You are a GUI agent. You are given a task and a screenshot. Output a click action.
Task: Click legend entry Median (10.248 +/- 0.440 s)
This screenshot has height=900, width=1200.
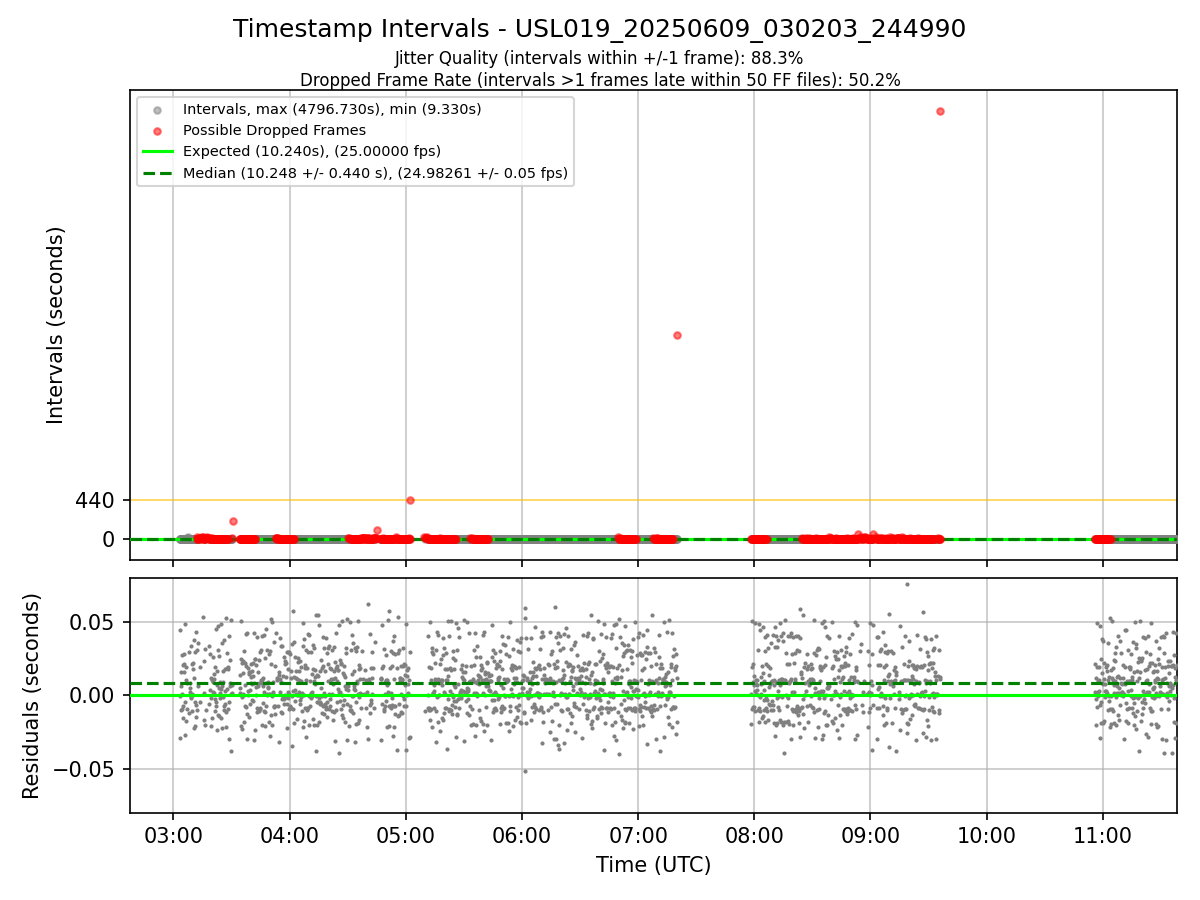click(375, 173)
